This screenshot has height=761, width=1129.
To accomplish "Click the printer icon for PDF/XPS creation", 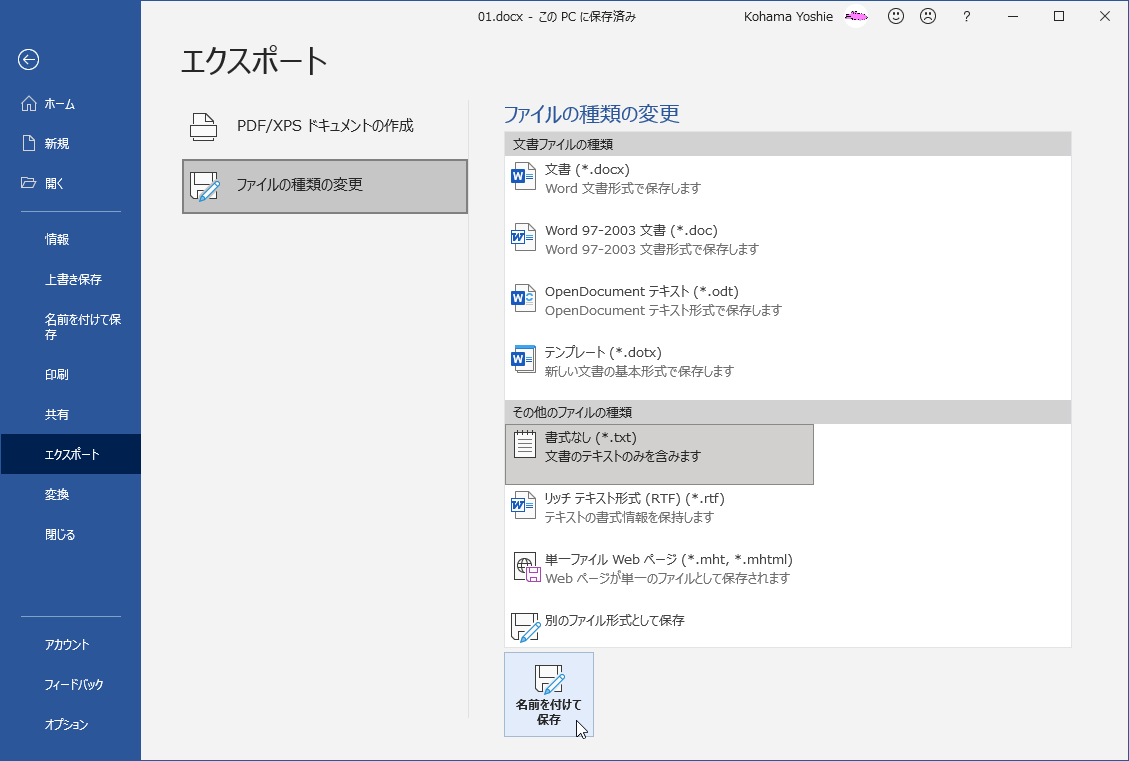I will pyautogui.click(x=203, y=126).
